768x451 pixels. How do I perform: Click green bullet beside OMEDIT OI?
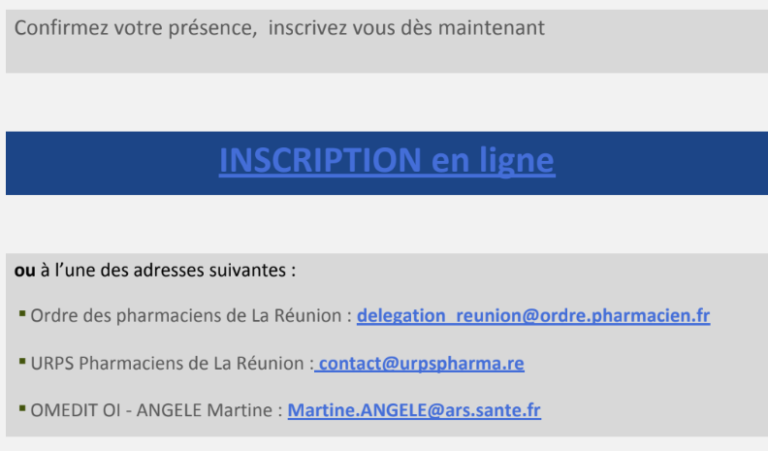point(22,408)
